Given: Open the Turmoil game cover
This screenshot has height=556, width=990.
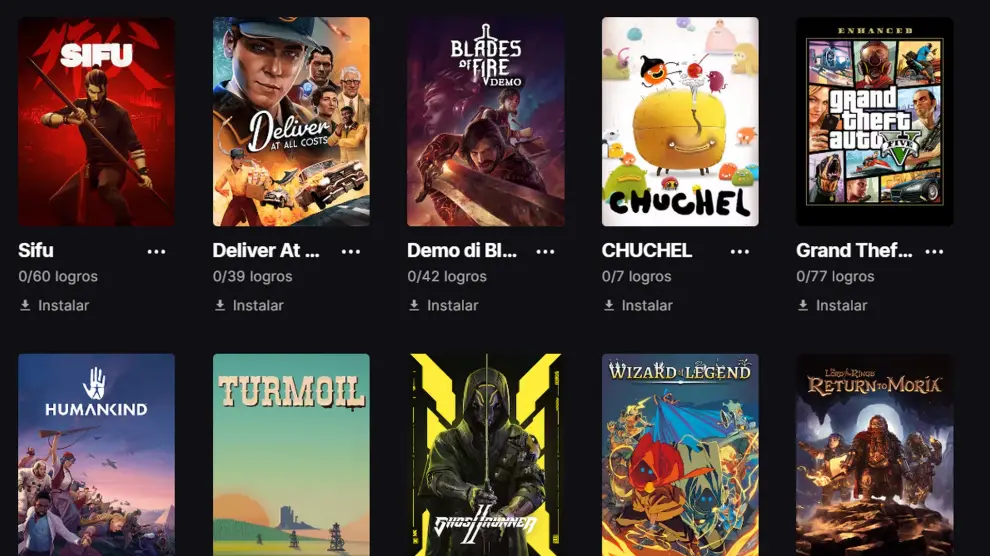Looking at the screenshot, I should pyautogui.click(x=291, y=454).
